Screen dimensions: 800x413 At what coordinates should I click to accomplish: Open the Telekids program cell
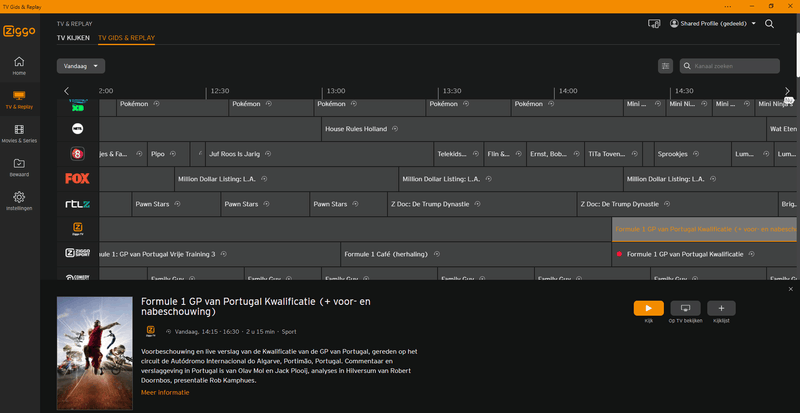click(458, 154)
